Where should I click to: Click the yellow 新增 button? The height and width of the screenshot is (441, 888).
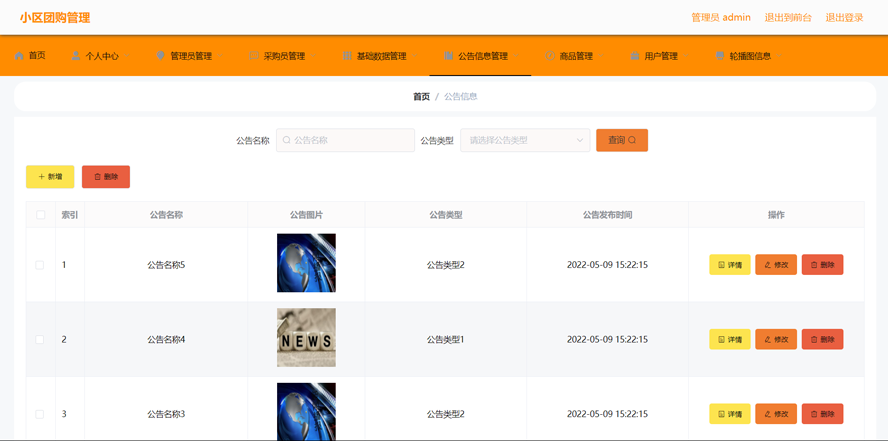point(50,177)
